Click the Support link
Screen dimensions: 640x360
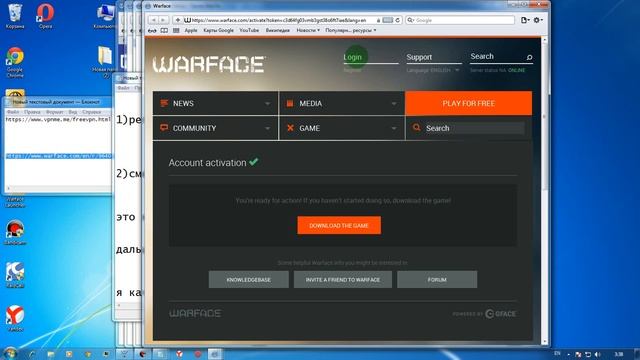tap(419, 57)
